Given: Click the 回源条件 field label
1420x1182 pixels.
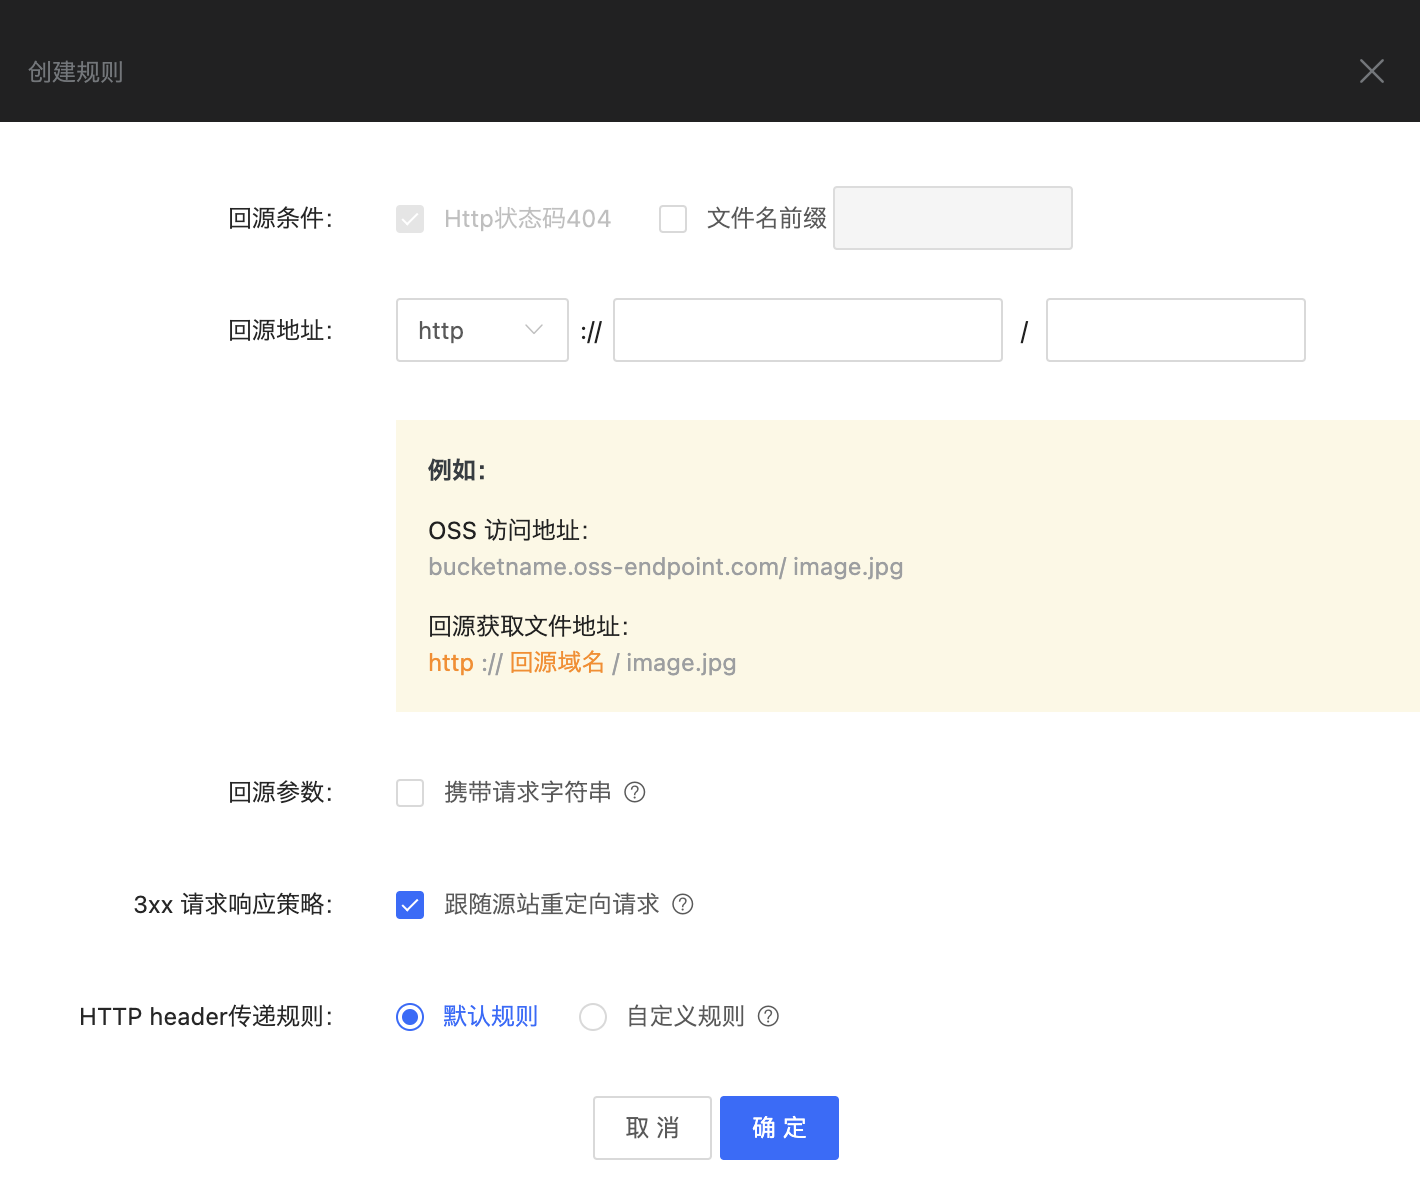Looking at the screenshot, I should point(280,218).
